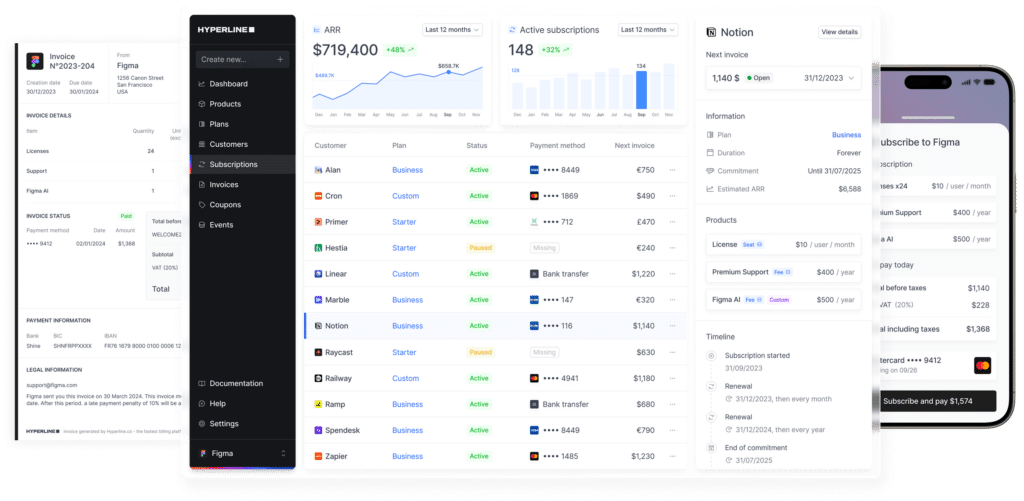This screenshot has height=501, width=1024.
Task: Open the more options for Notion row
Action: [672, 326]
